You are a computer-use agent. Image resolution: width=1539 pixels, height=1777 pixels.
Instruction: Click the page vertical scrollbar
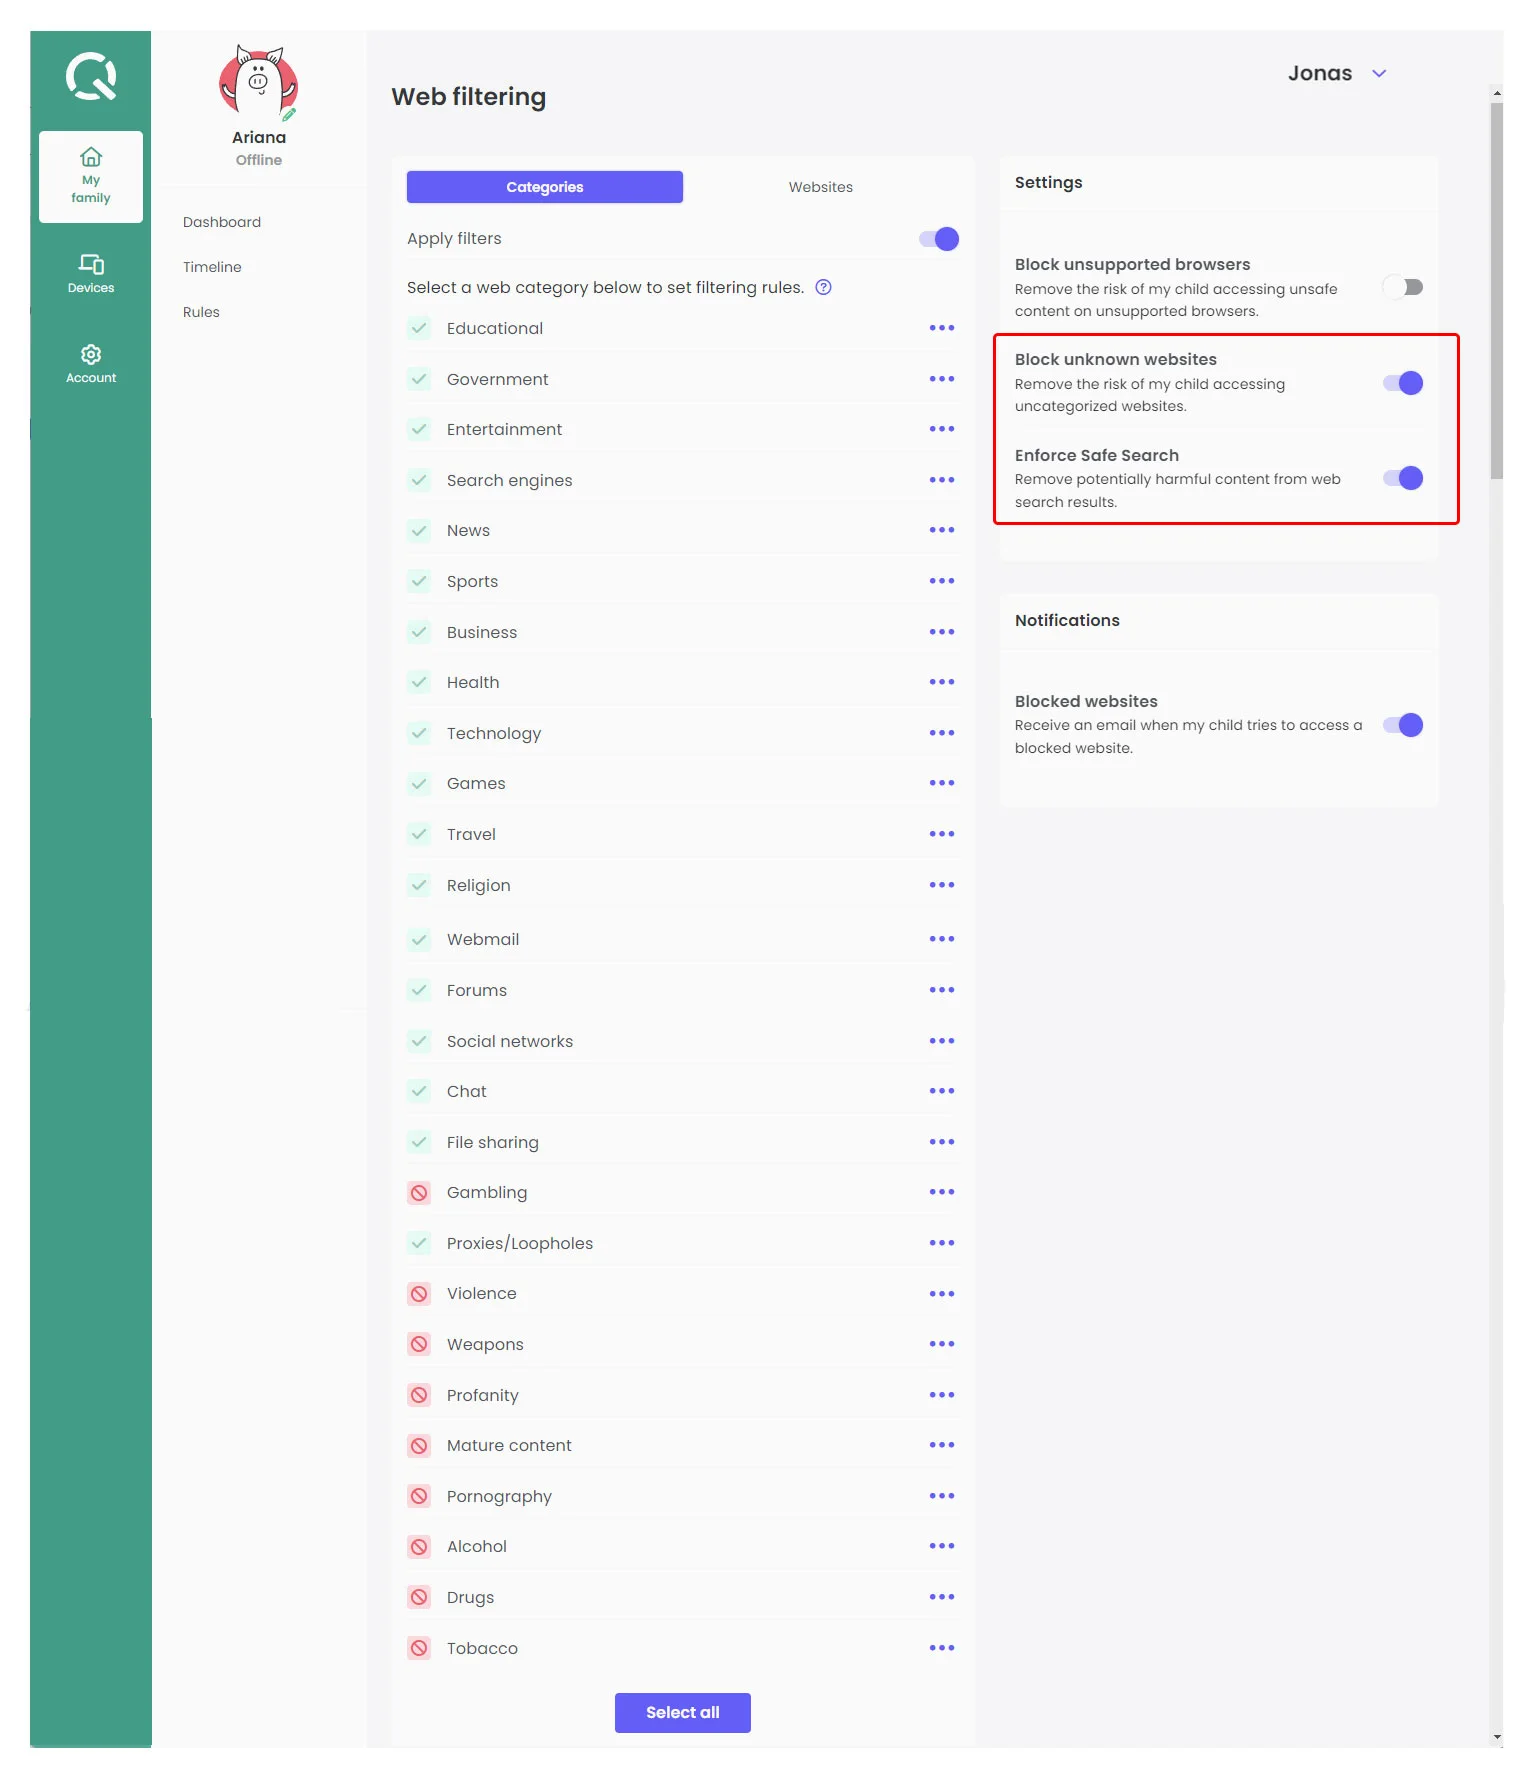point(1496,290)
